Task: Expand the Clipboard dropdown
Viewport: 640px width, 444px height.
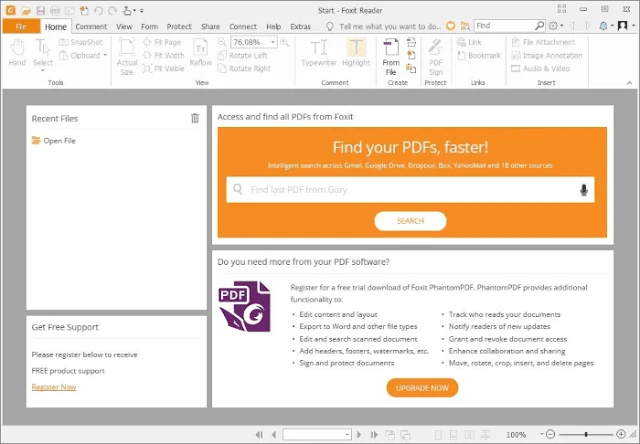Action: [x=105, y=55]
